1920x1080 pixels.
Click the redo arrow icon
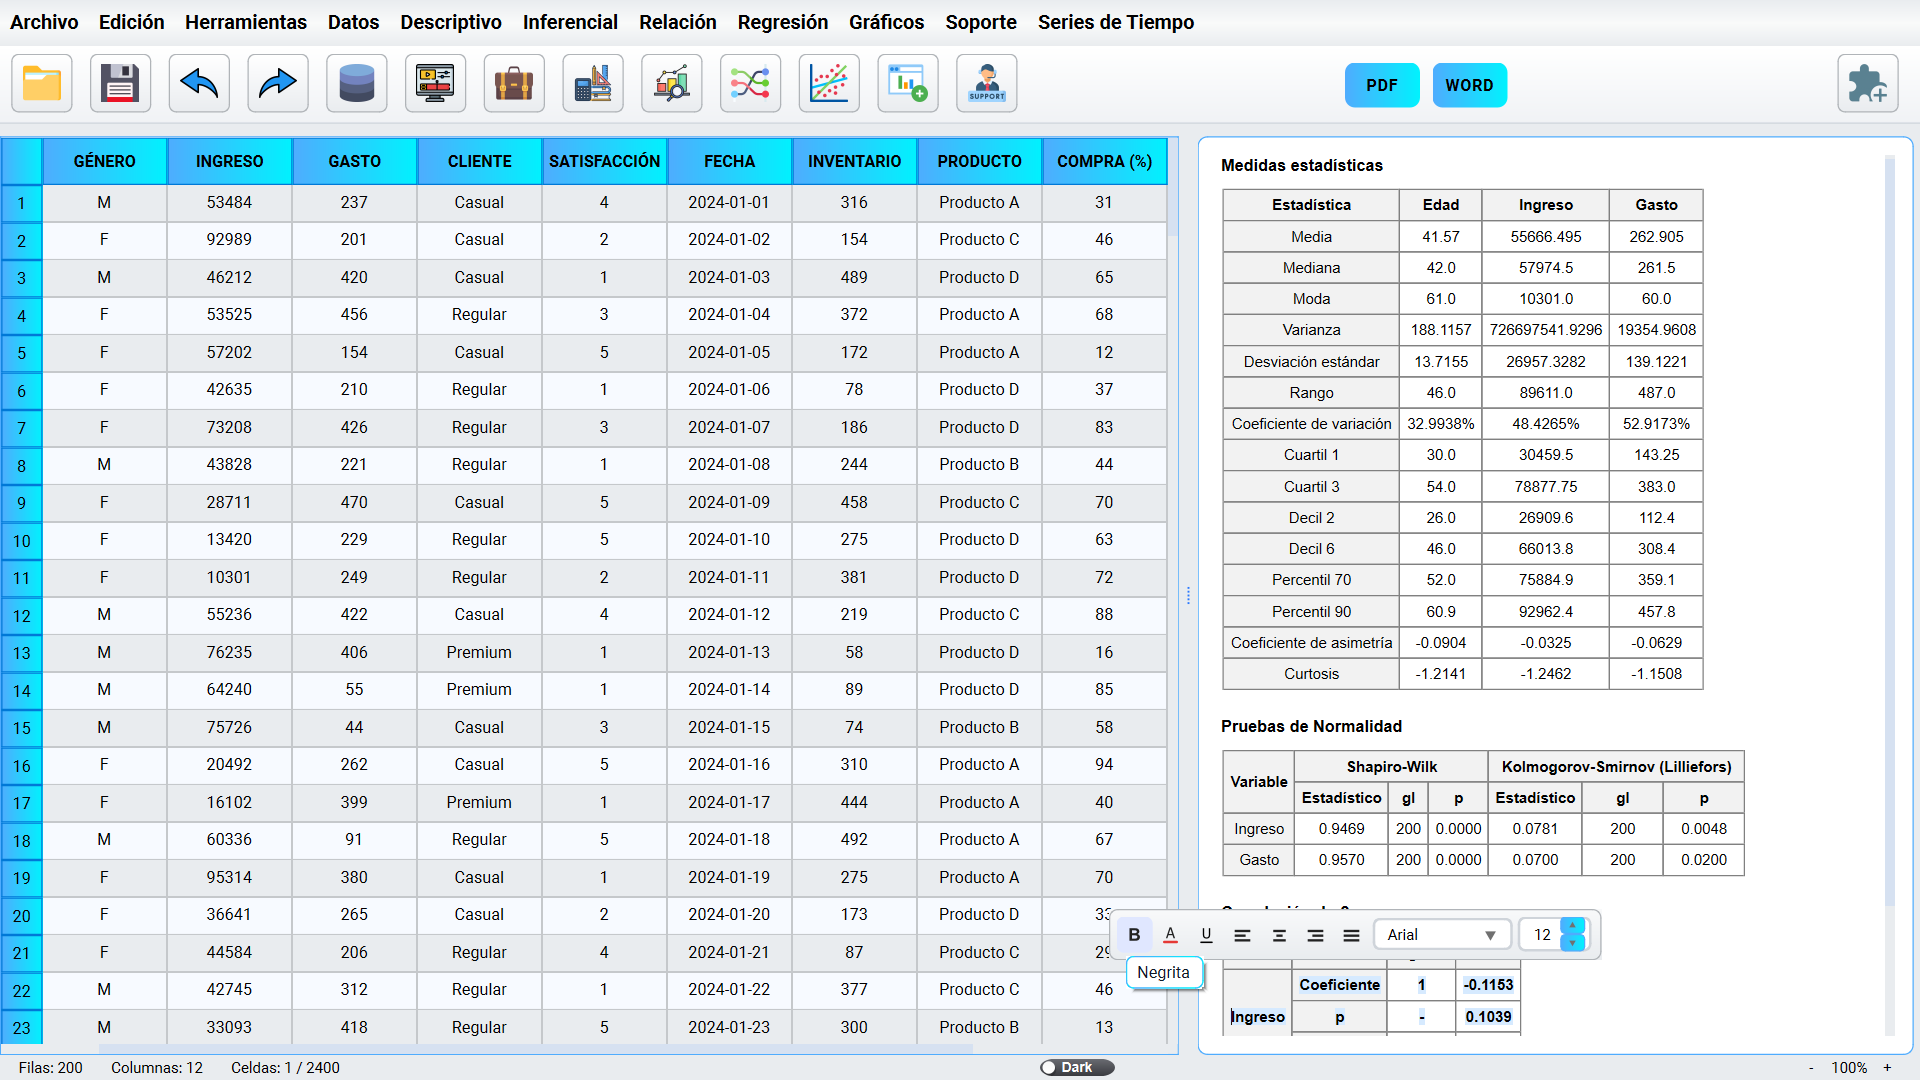pos(277,84)
